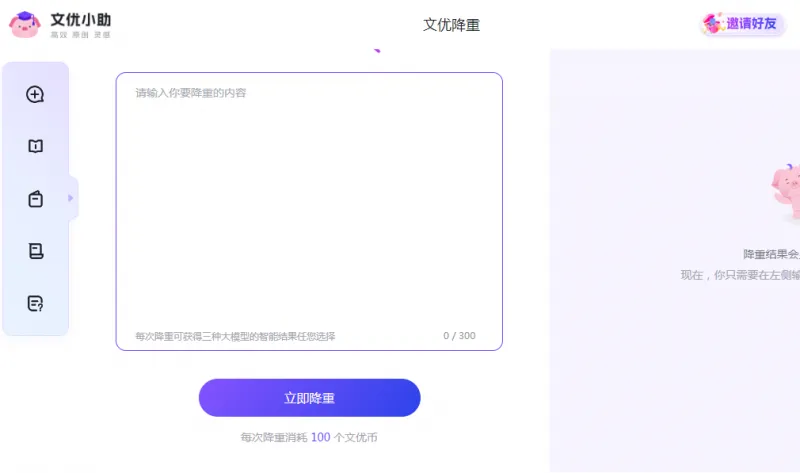Click the clipboard box icon in sidebar
Screen dimensions: 800x473
coord(35,199)
